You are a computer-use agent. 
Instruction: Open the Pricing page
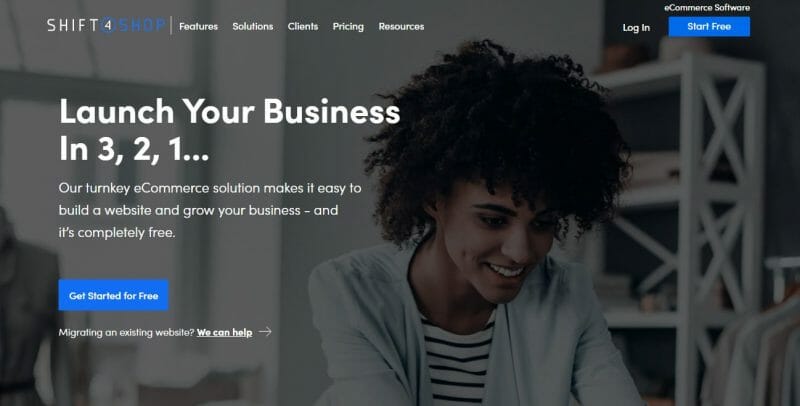coord(348,27)
